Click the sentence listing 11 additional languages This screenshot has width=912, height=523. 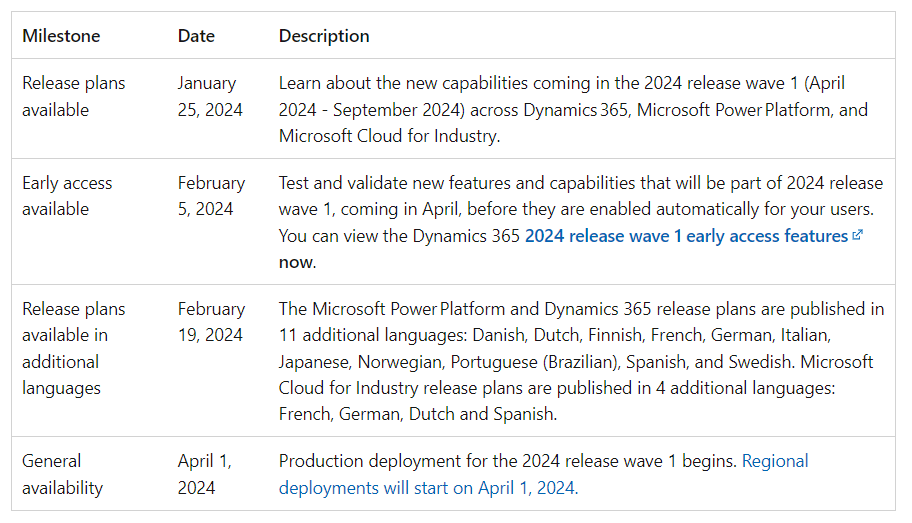click(580, 335)
